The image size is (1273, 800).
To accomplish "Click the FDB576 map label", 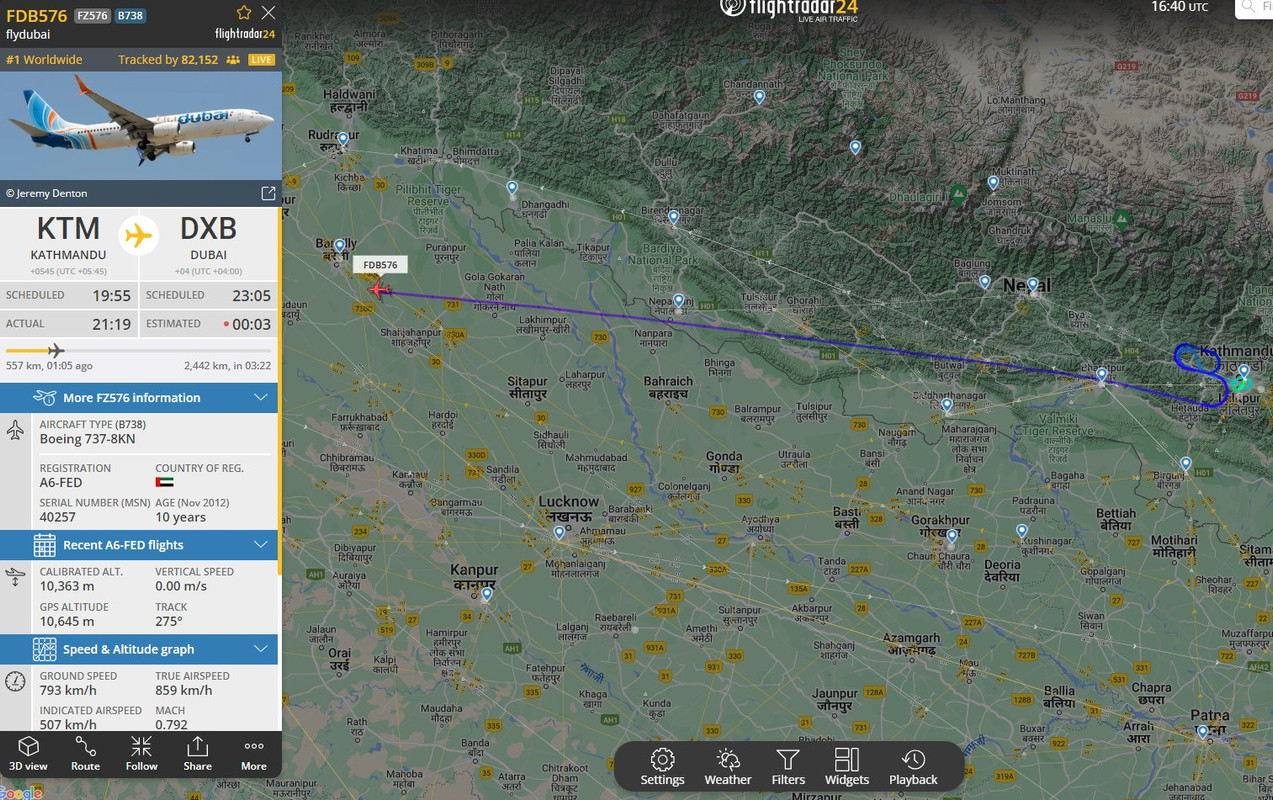I will (x=380, y=265).
